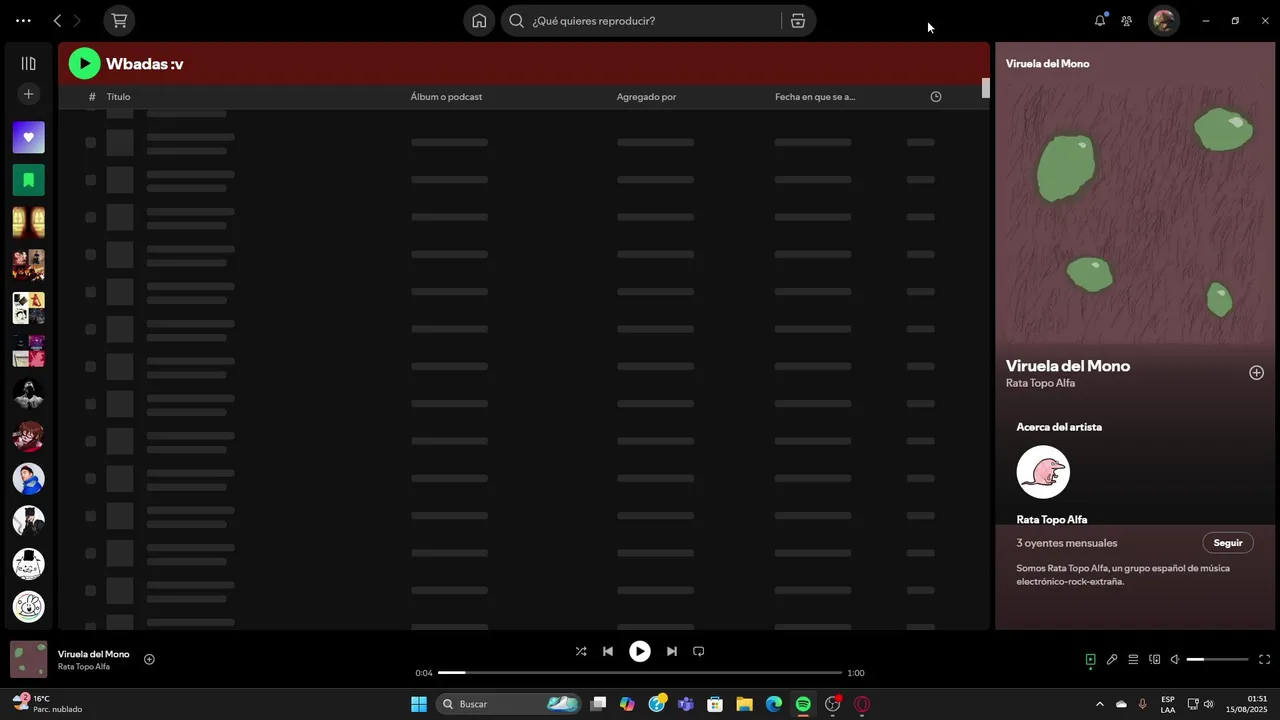1280x720 pixels.
Task: Open Microsoft Store from taskbar
Action: [x=715, y=704]
